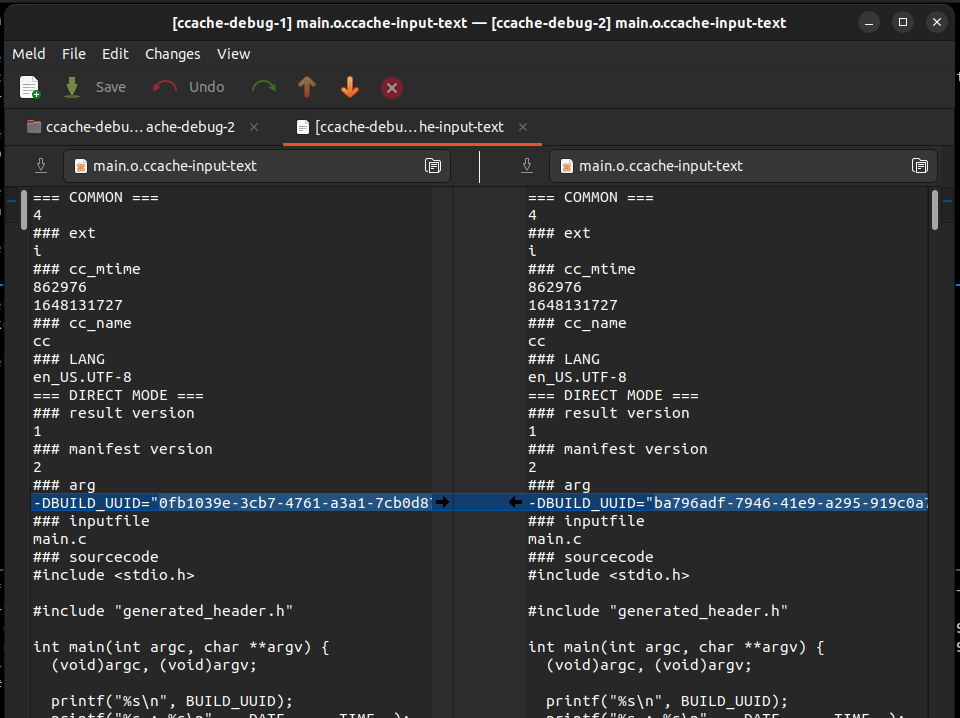Open the Edit menu
Screen dimensions: 960x718
click(115, 54)
